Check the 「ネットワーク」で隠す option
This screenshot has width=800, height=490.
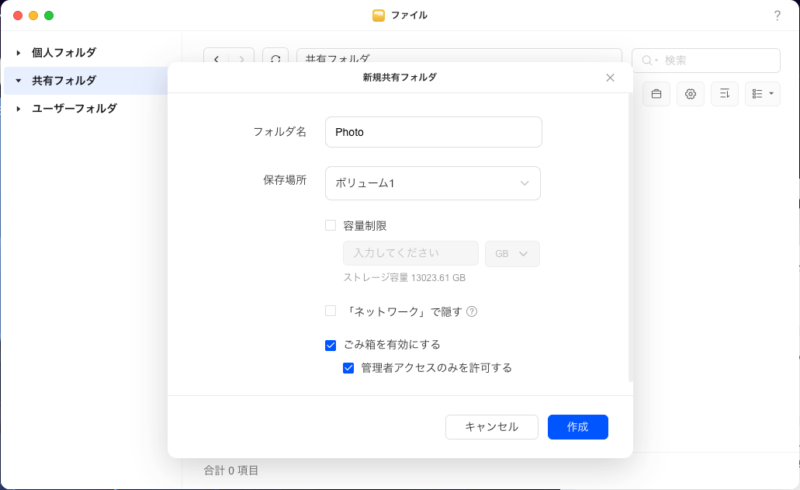331,311
